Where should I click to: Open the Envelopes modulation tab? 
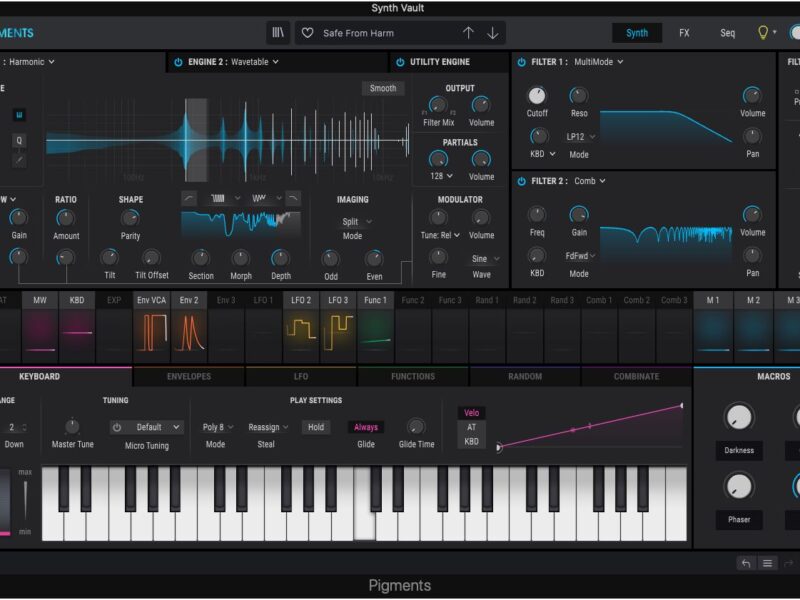tap(188, 377)
